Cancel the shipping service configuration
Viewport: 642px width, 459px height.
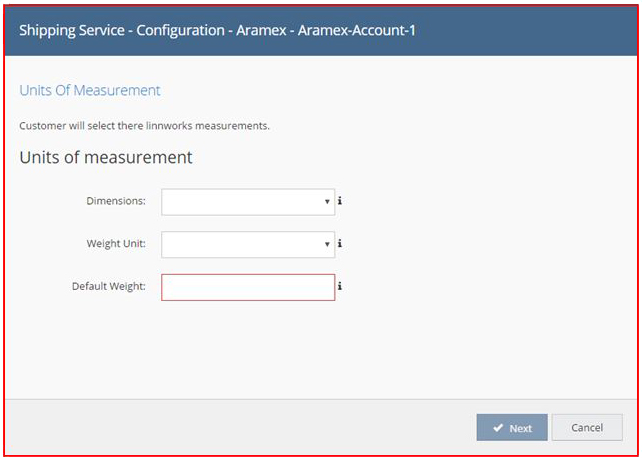(x=587, y=427)
